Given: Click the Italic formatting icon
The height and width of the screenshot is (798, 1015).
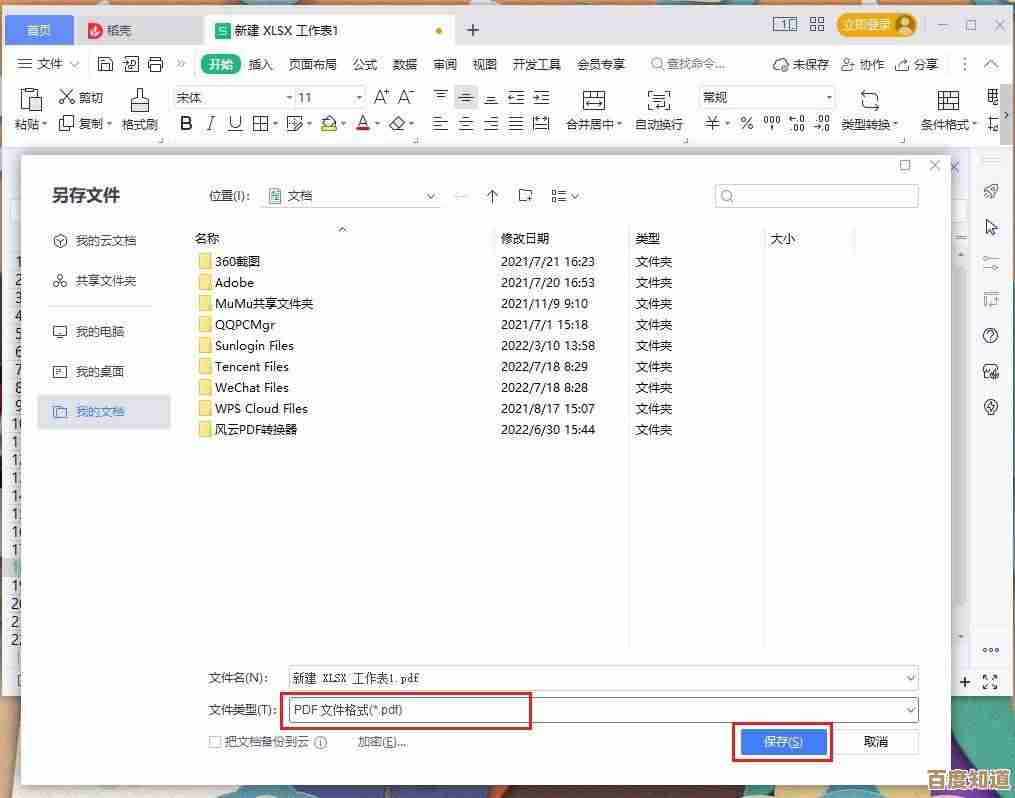Looking at the screenshot, I should [x=210, y=124].
